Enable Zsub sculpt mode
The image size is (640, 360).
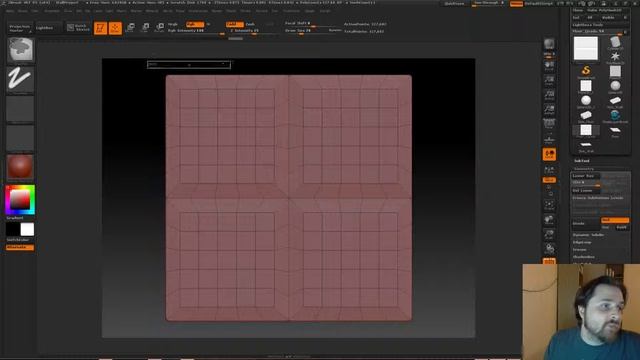pos(250,24)
